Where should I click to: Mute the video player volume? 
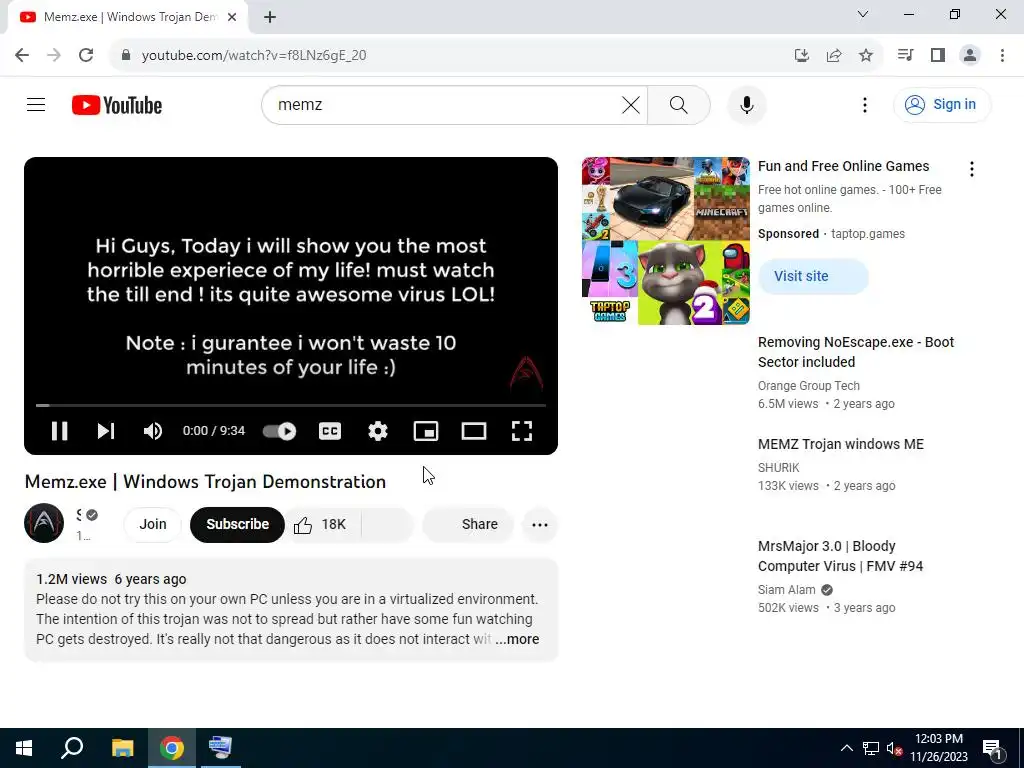pyautogui.click(x=153, y=431)
